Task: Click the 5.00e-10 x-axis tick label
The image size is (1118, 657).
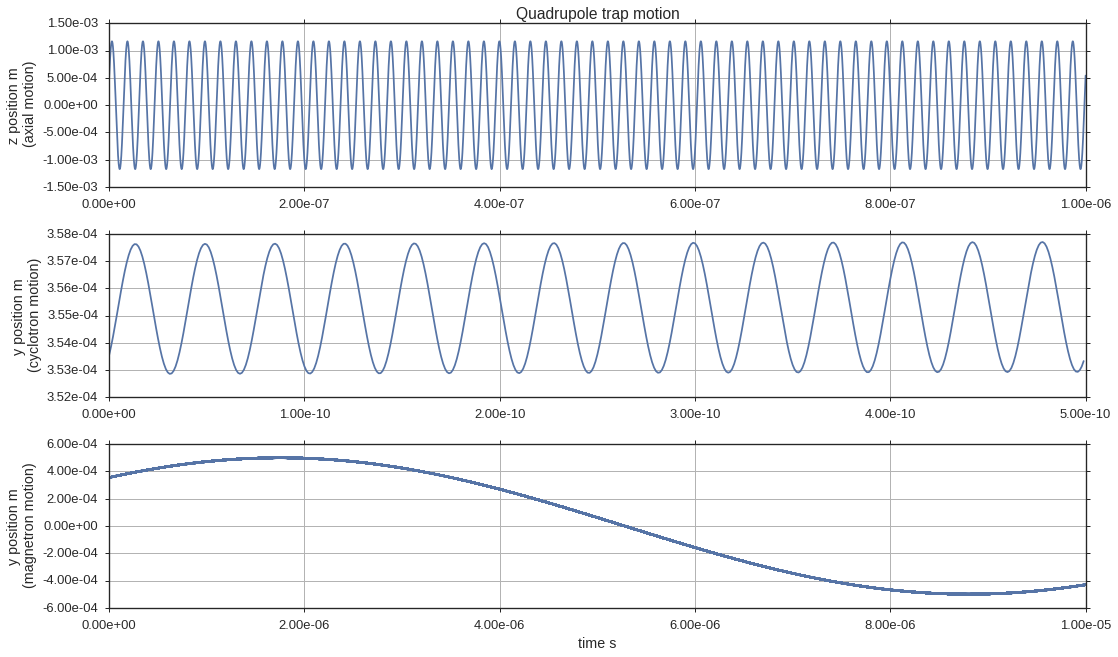Action: pyautogui.click(x=1084, y=414)
